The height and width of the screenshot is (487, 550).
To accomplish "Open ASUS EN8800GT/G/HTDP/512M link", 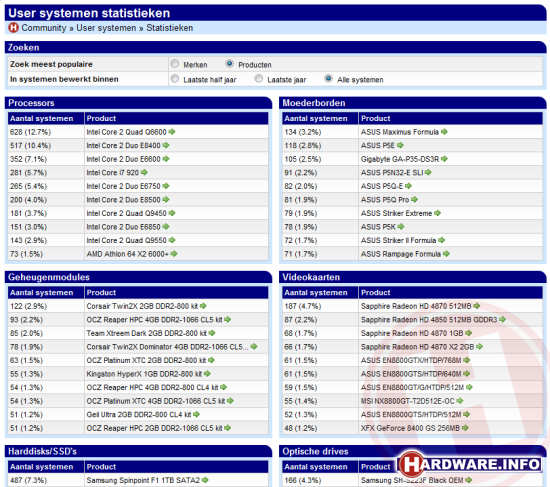I will 412,387.
